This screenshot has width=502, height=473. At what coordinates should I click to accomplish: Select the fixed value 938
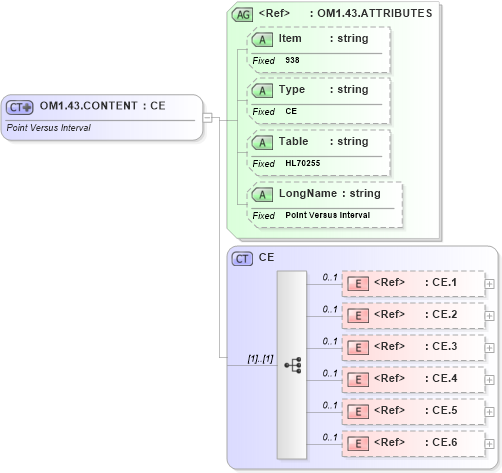coord(292,60)
